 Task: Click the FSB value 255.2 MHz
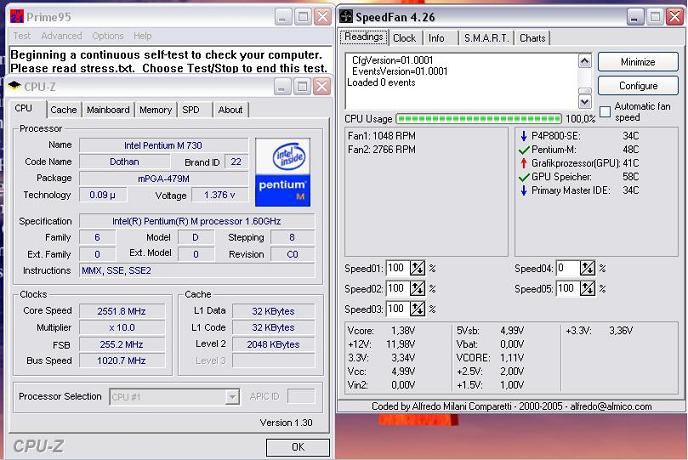122,345
